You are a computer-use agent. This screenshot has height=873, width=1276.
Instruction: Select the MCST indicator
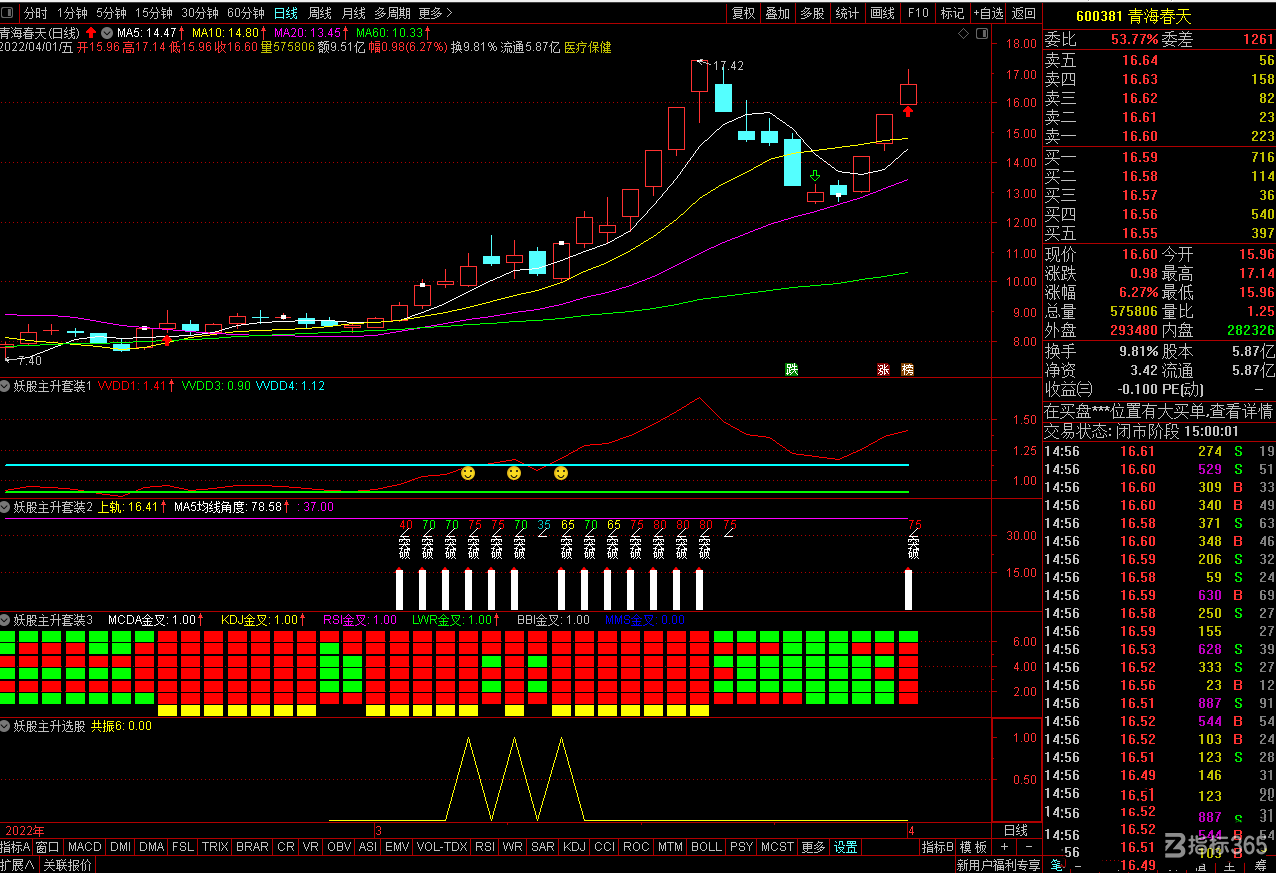coord(777,847)
